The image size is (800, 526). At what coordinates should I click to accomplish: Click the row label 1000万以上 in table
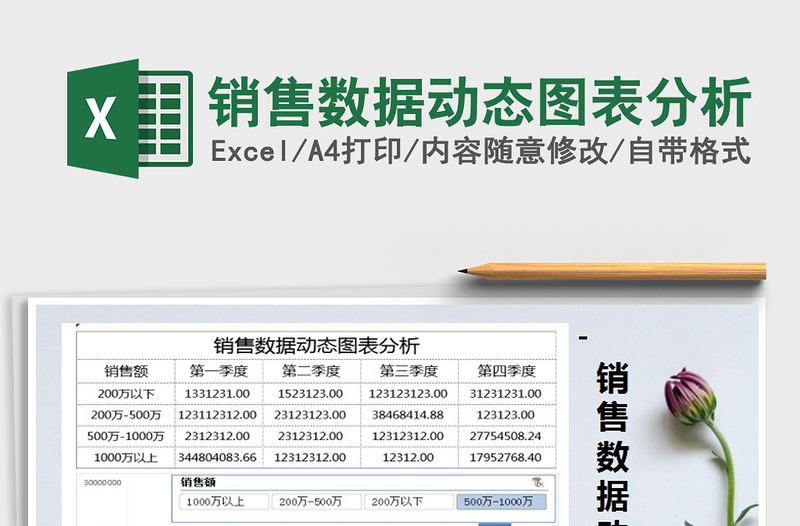click(x=126, y=458)
